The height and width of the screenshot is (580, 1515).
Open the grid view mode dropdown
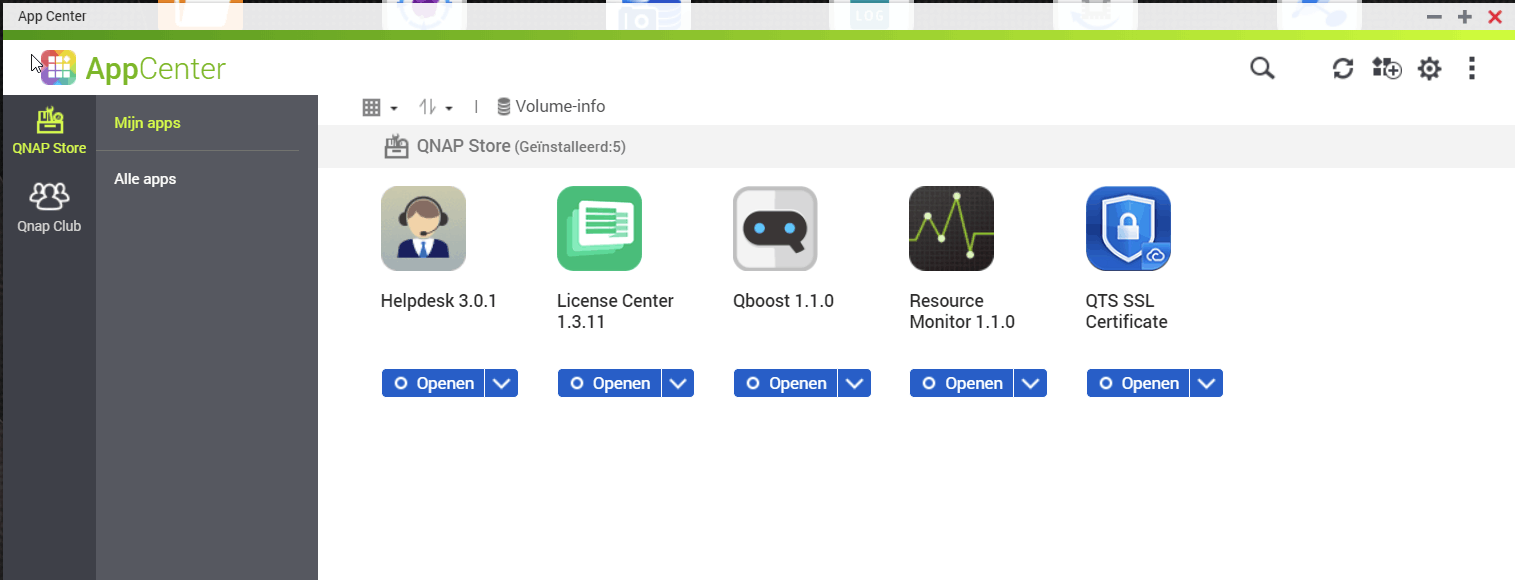pyautogui.click(x=380, y=107)
